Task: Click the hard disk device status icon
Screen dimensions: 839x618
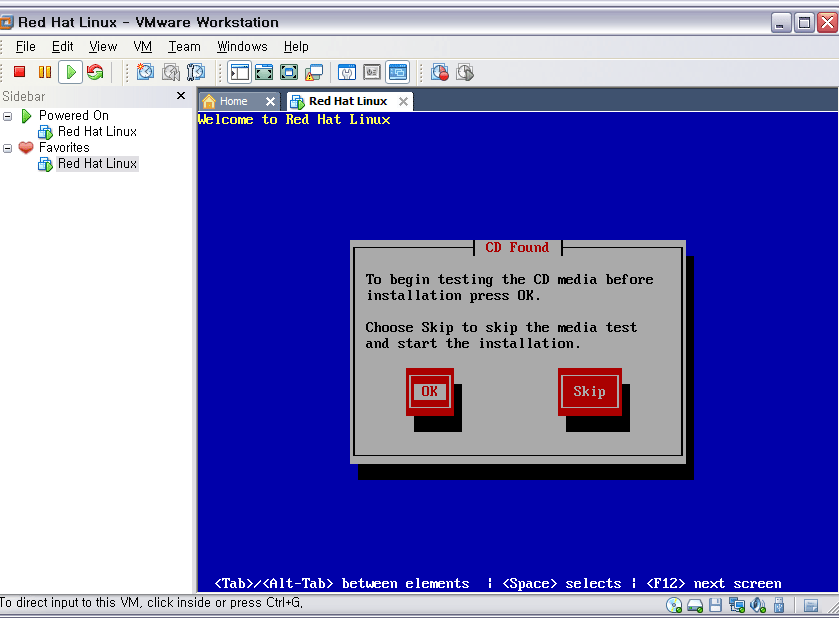Action: [x=695, y=605]
